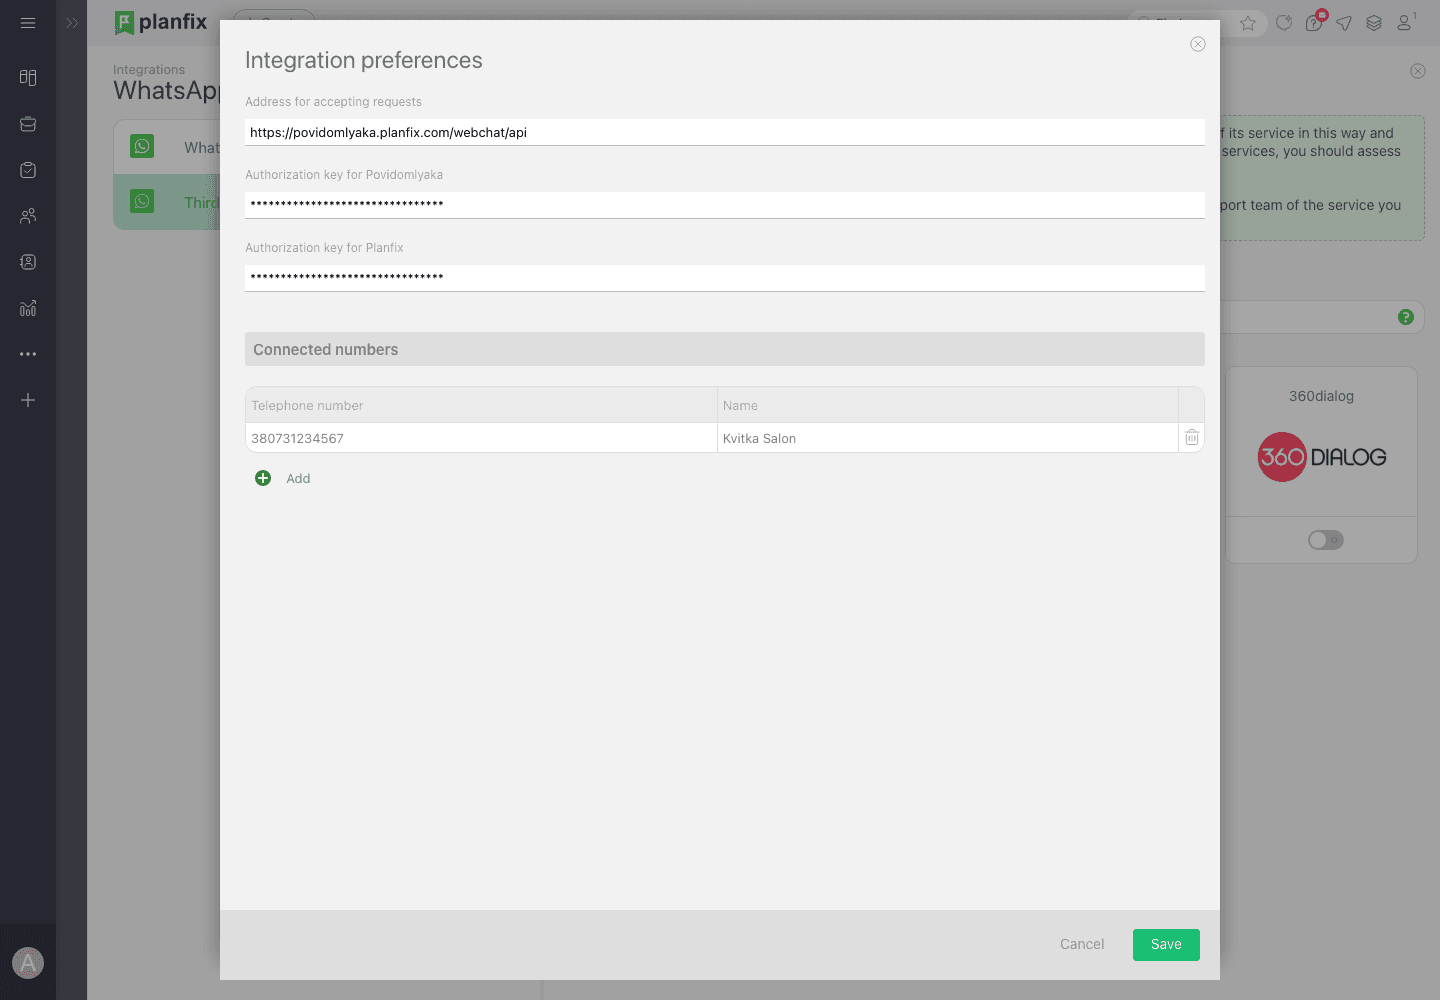The image size is (1440, 1000).
Task: Close the Integration preferences dialog
Action: [1198, 44]
